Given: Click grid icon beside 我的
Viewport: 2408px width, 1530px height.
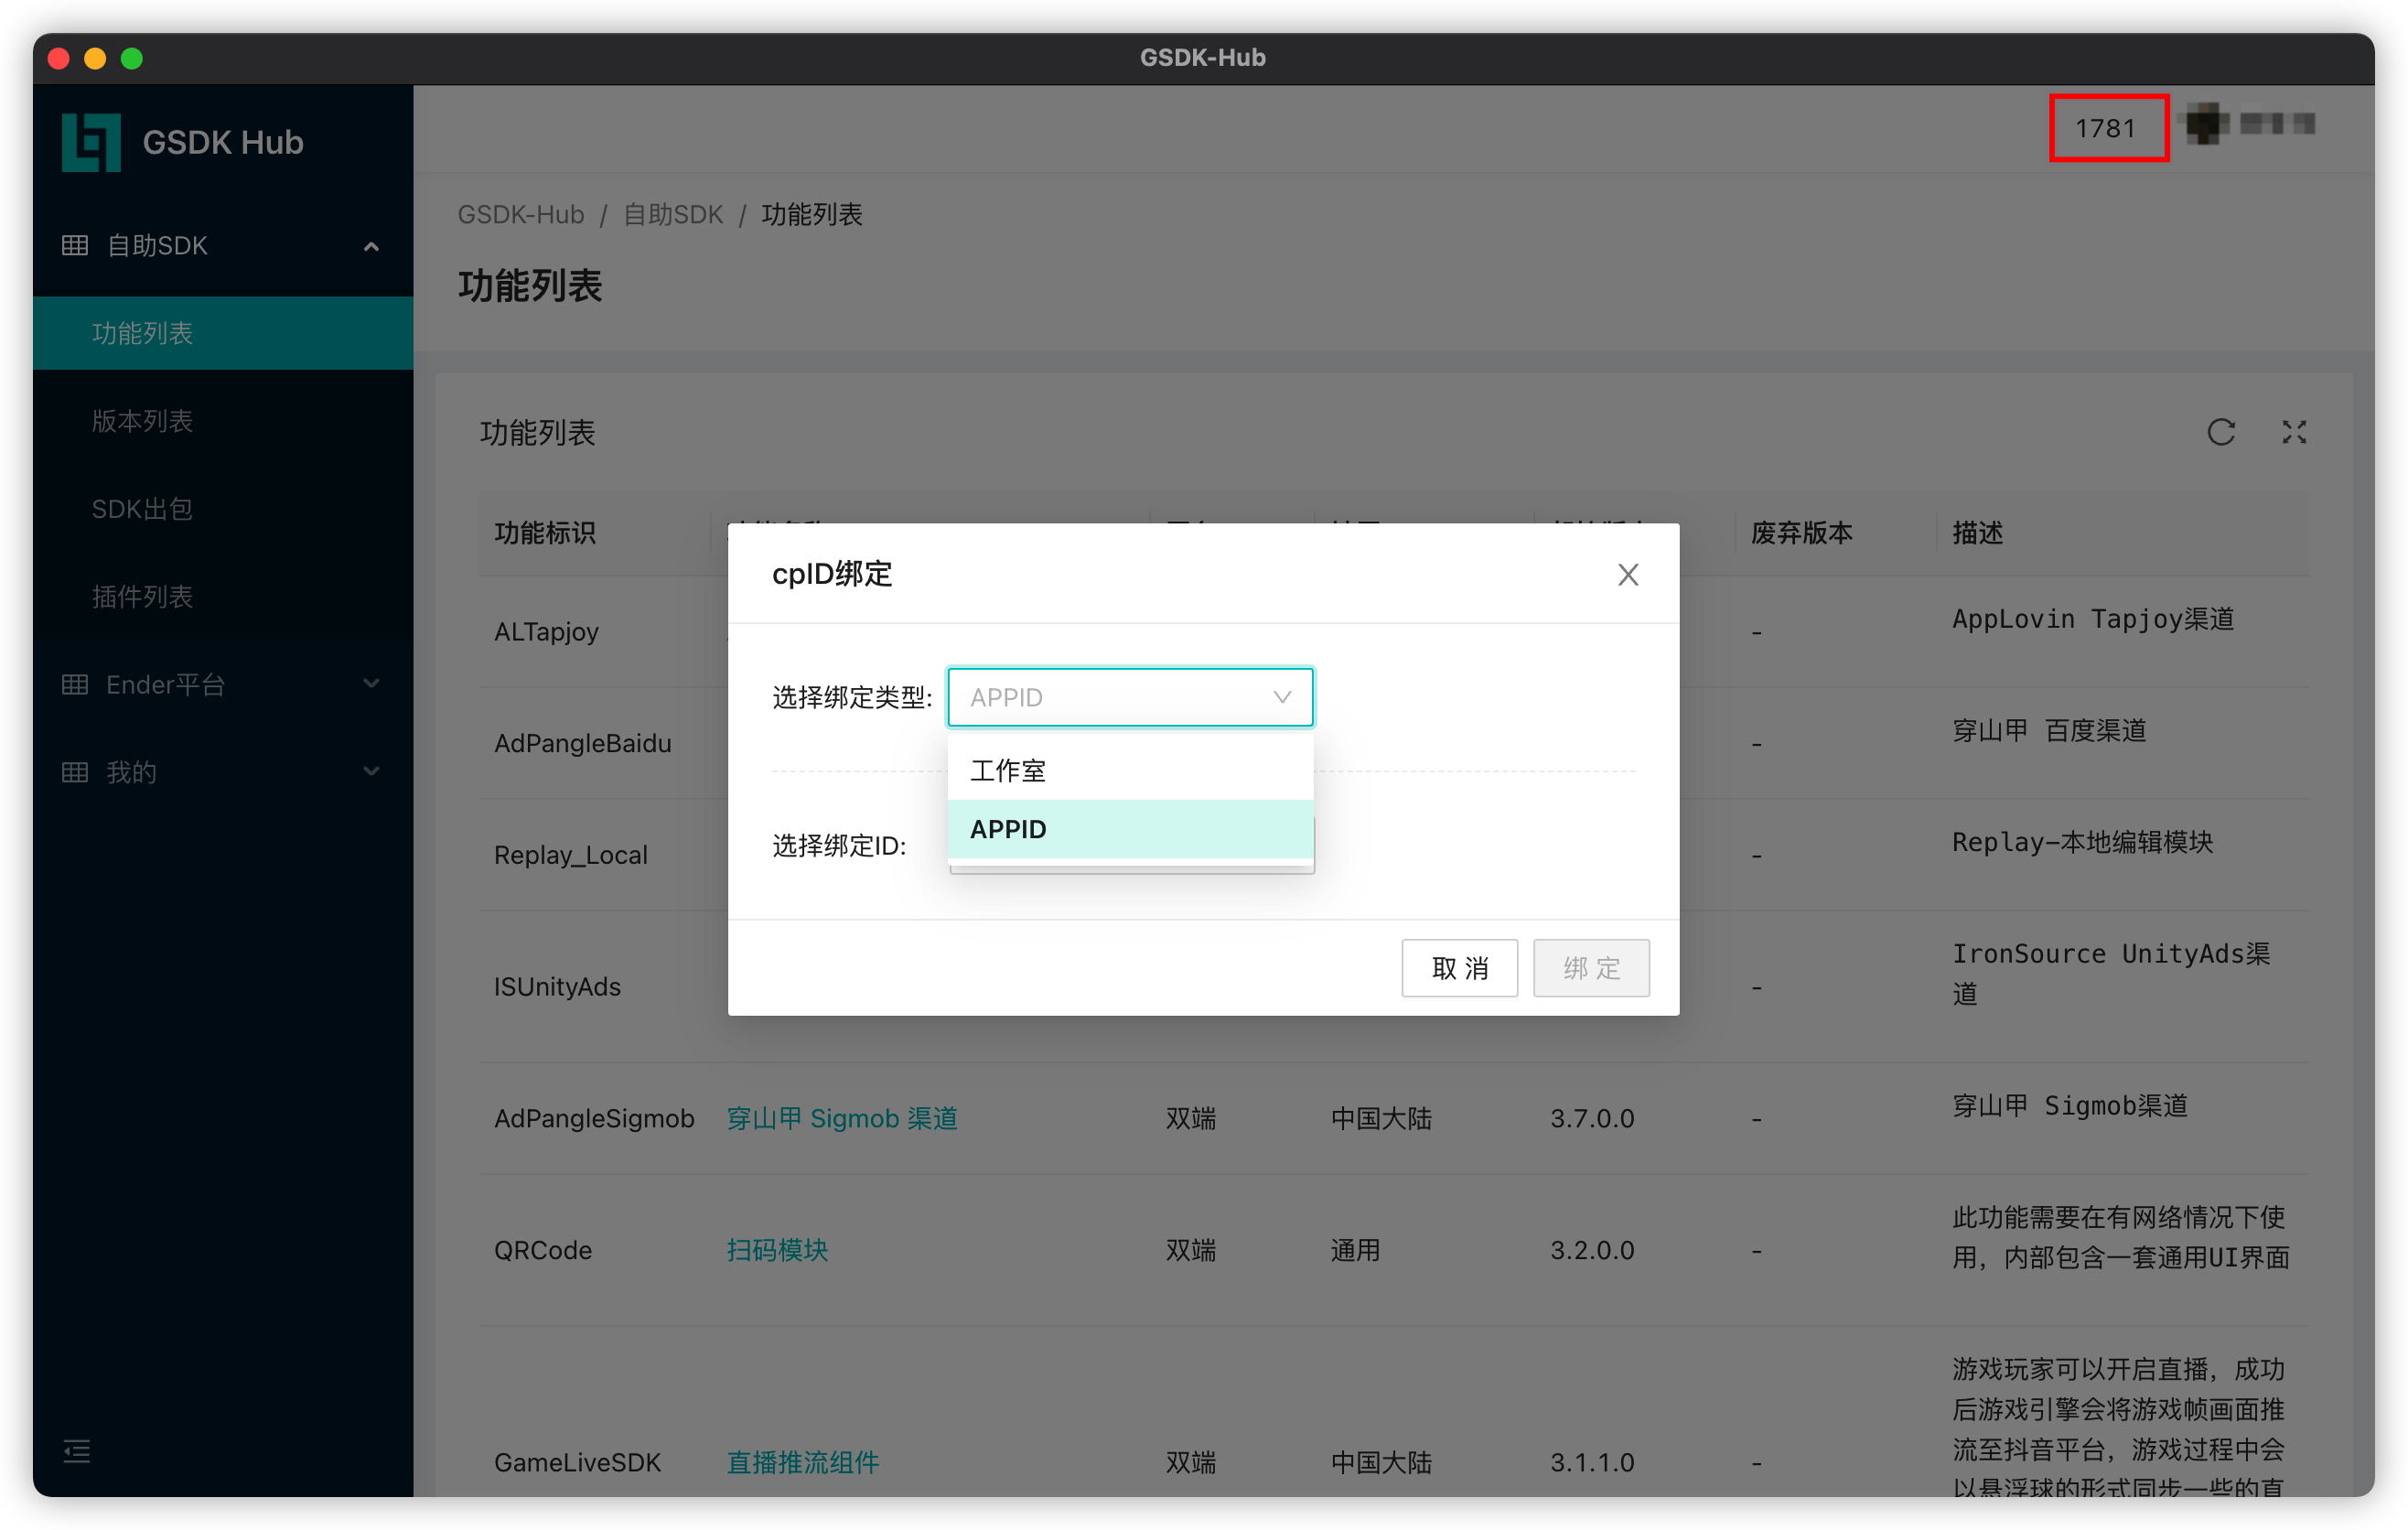Looking at the screenshot, I should click(x=75, y=772).
